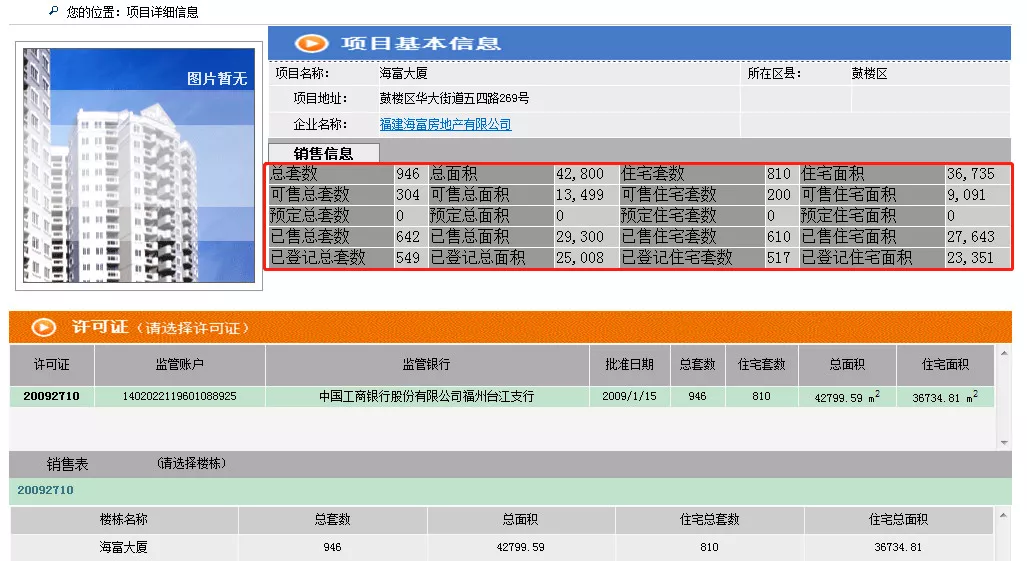Click the 住宅面积 value 36,735
This screenshot has height=561, width=1027.
click(x=971, y=173)
